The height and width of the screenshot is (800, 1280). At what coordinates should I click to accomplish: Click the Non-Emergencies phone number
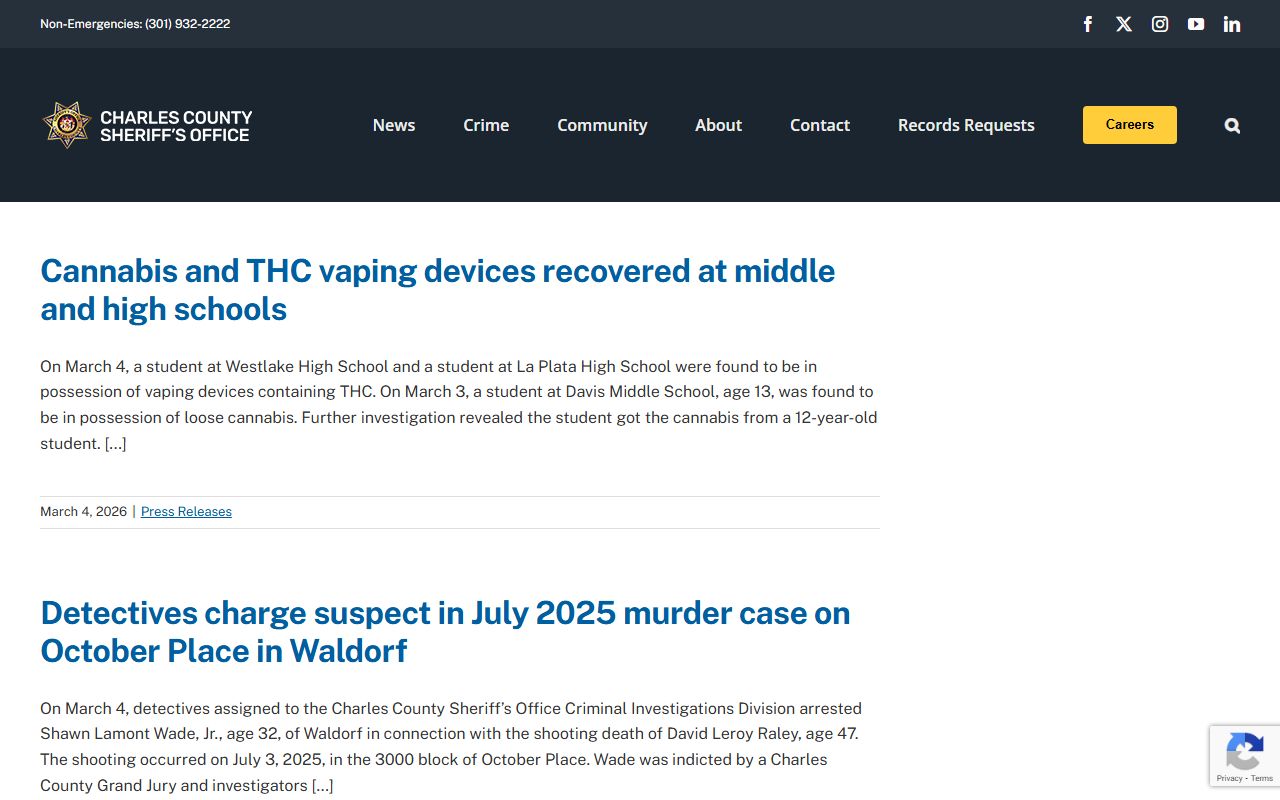[x=187, y=24]
